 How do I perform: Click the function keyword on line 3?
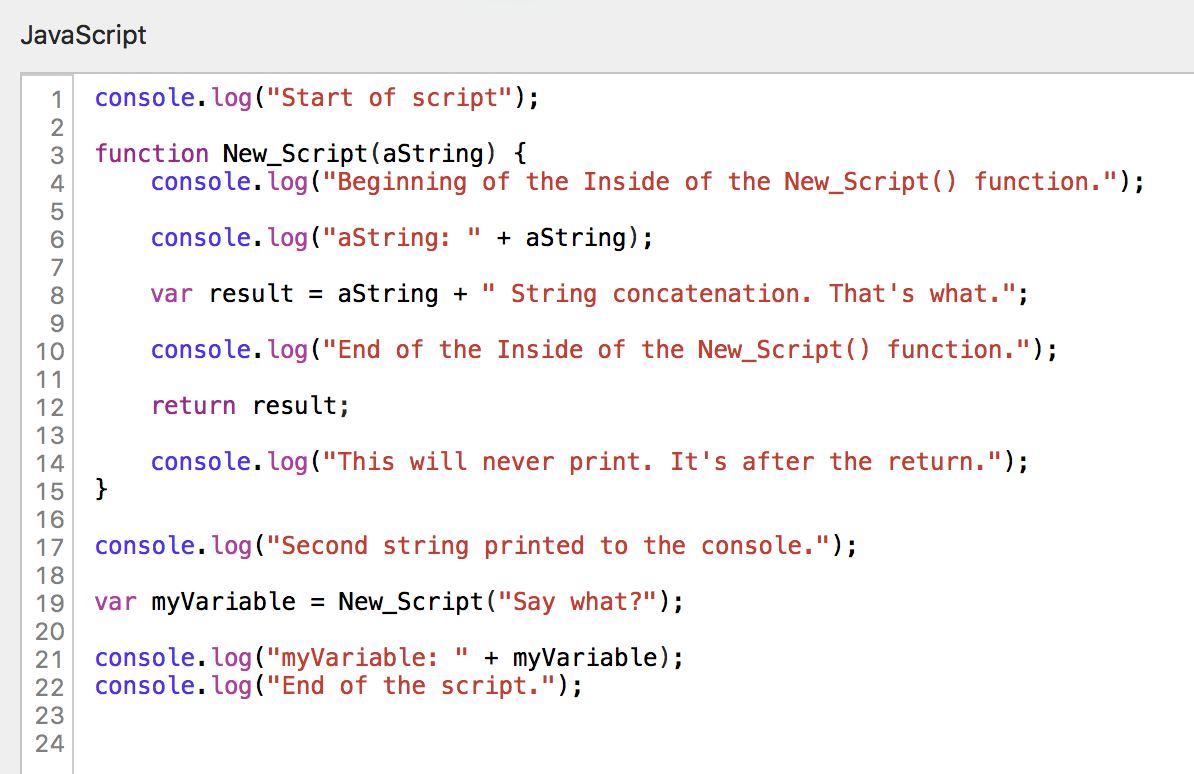(152, 154)
